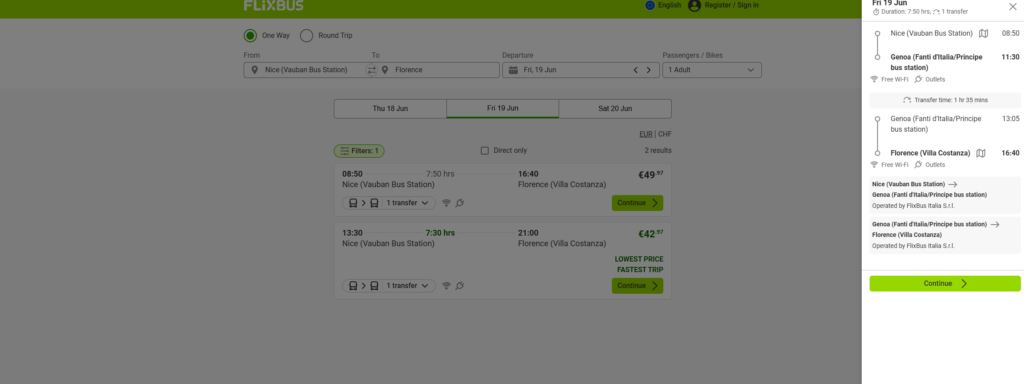1024x384 pixels.
Task: Select One Way trip type
Action: click(250, 35)
